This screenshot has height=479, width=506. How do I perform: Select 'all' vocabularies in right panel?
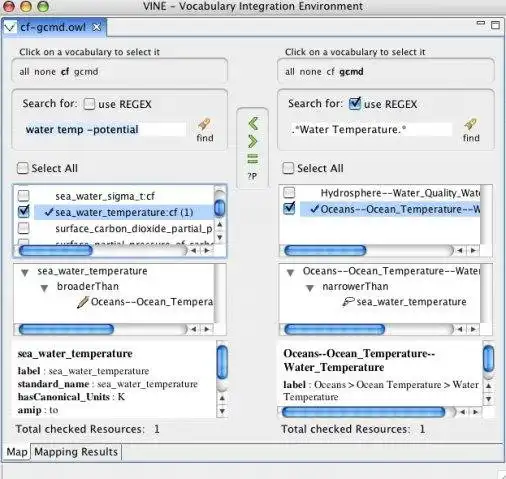[290, 72]
